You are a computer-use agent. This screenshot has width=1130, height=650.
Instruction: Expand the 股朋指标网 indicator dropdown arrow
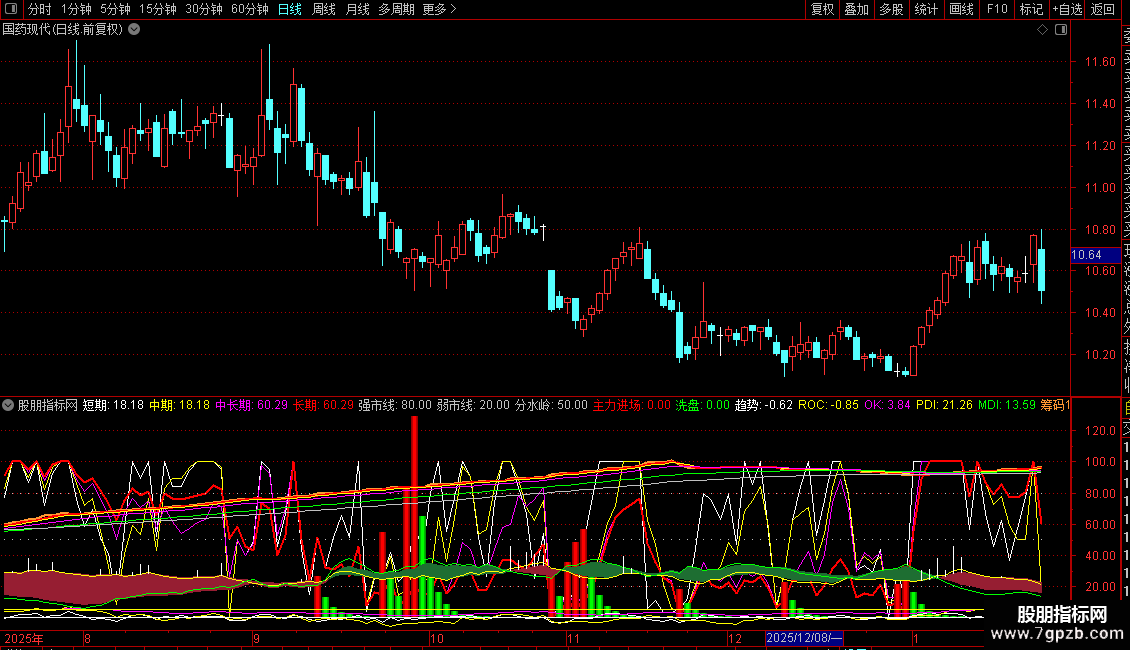point(9,406)
